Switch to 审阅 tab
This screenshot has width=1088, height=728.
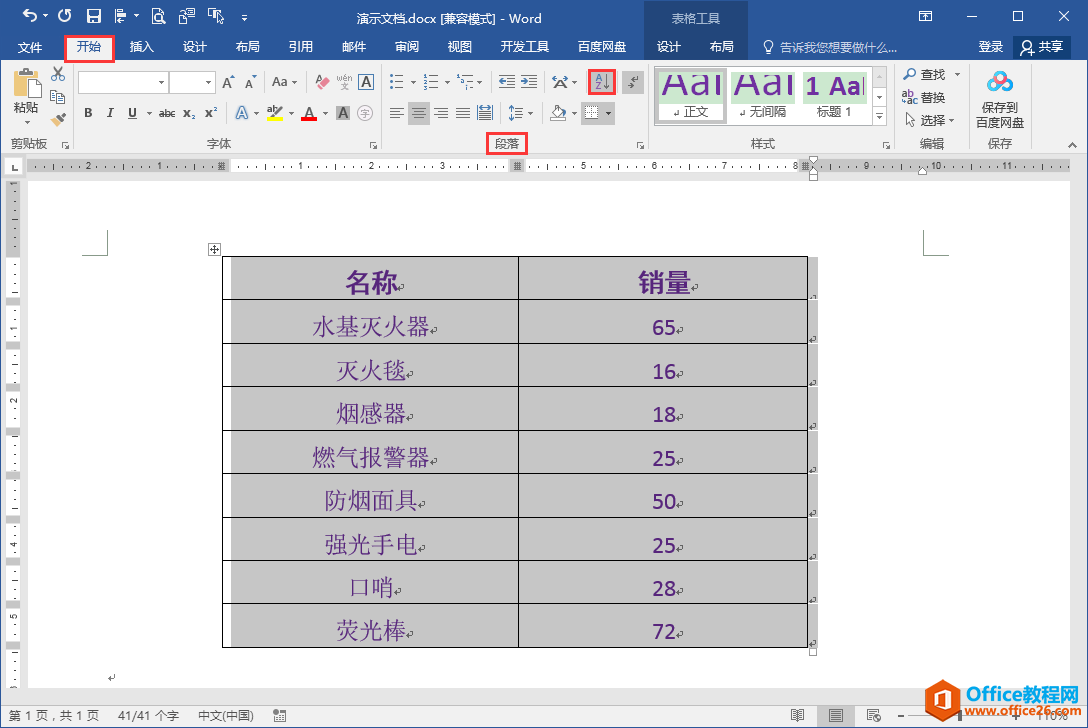pos(407,47)
